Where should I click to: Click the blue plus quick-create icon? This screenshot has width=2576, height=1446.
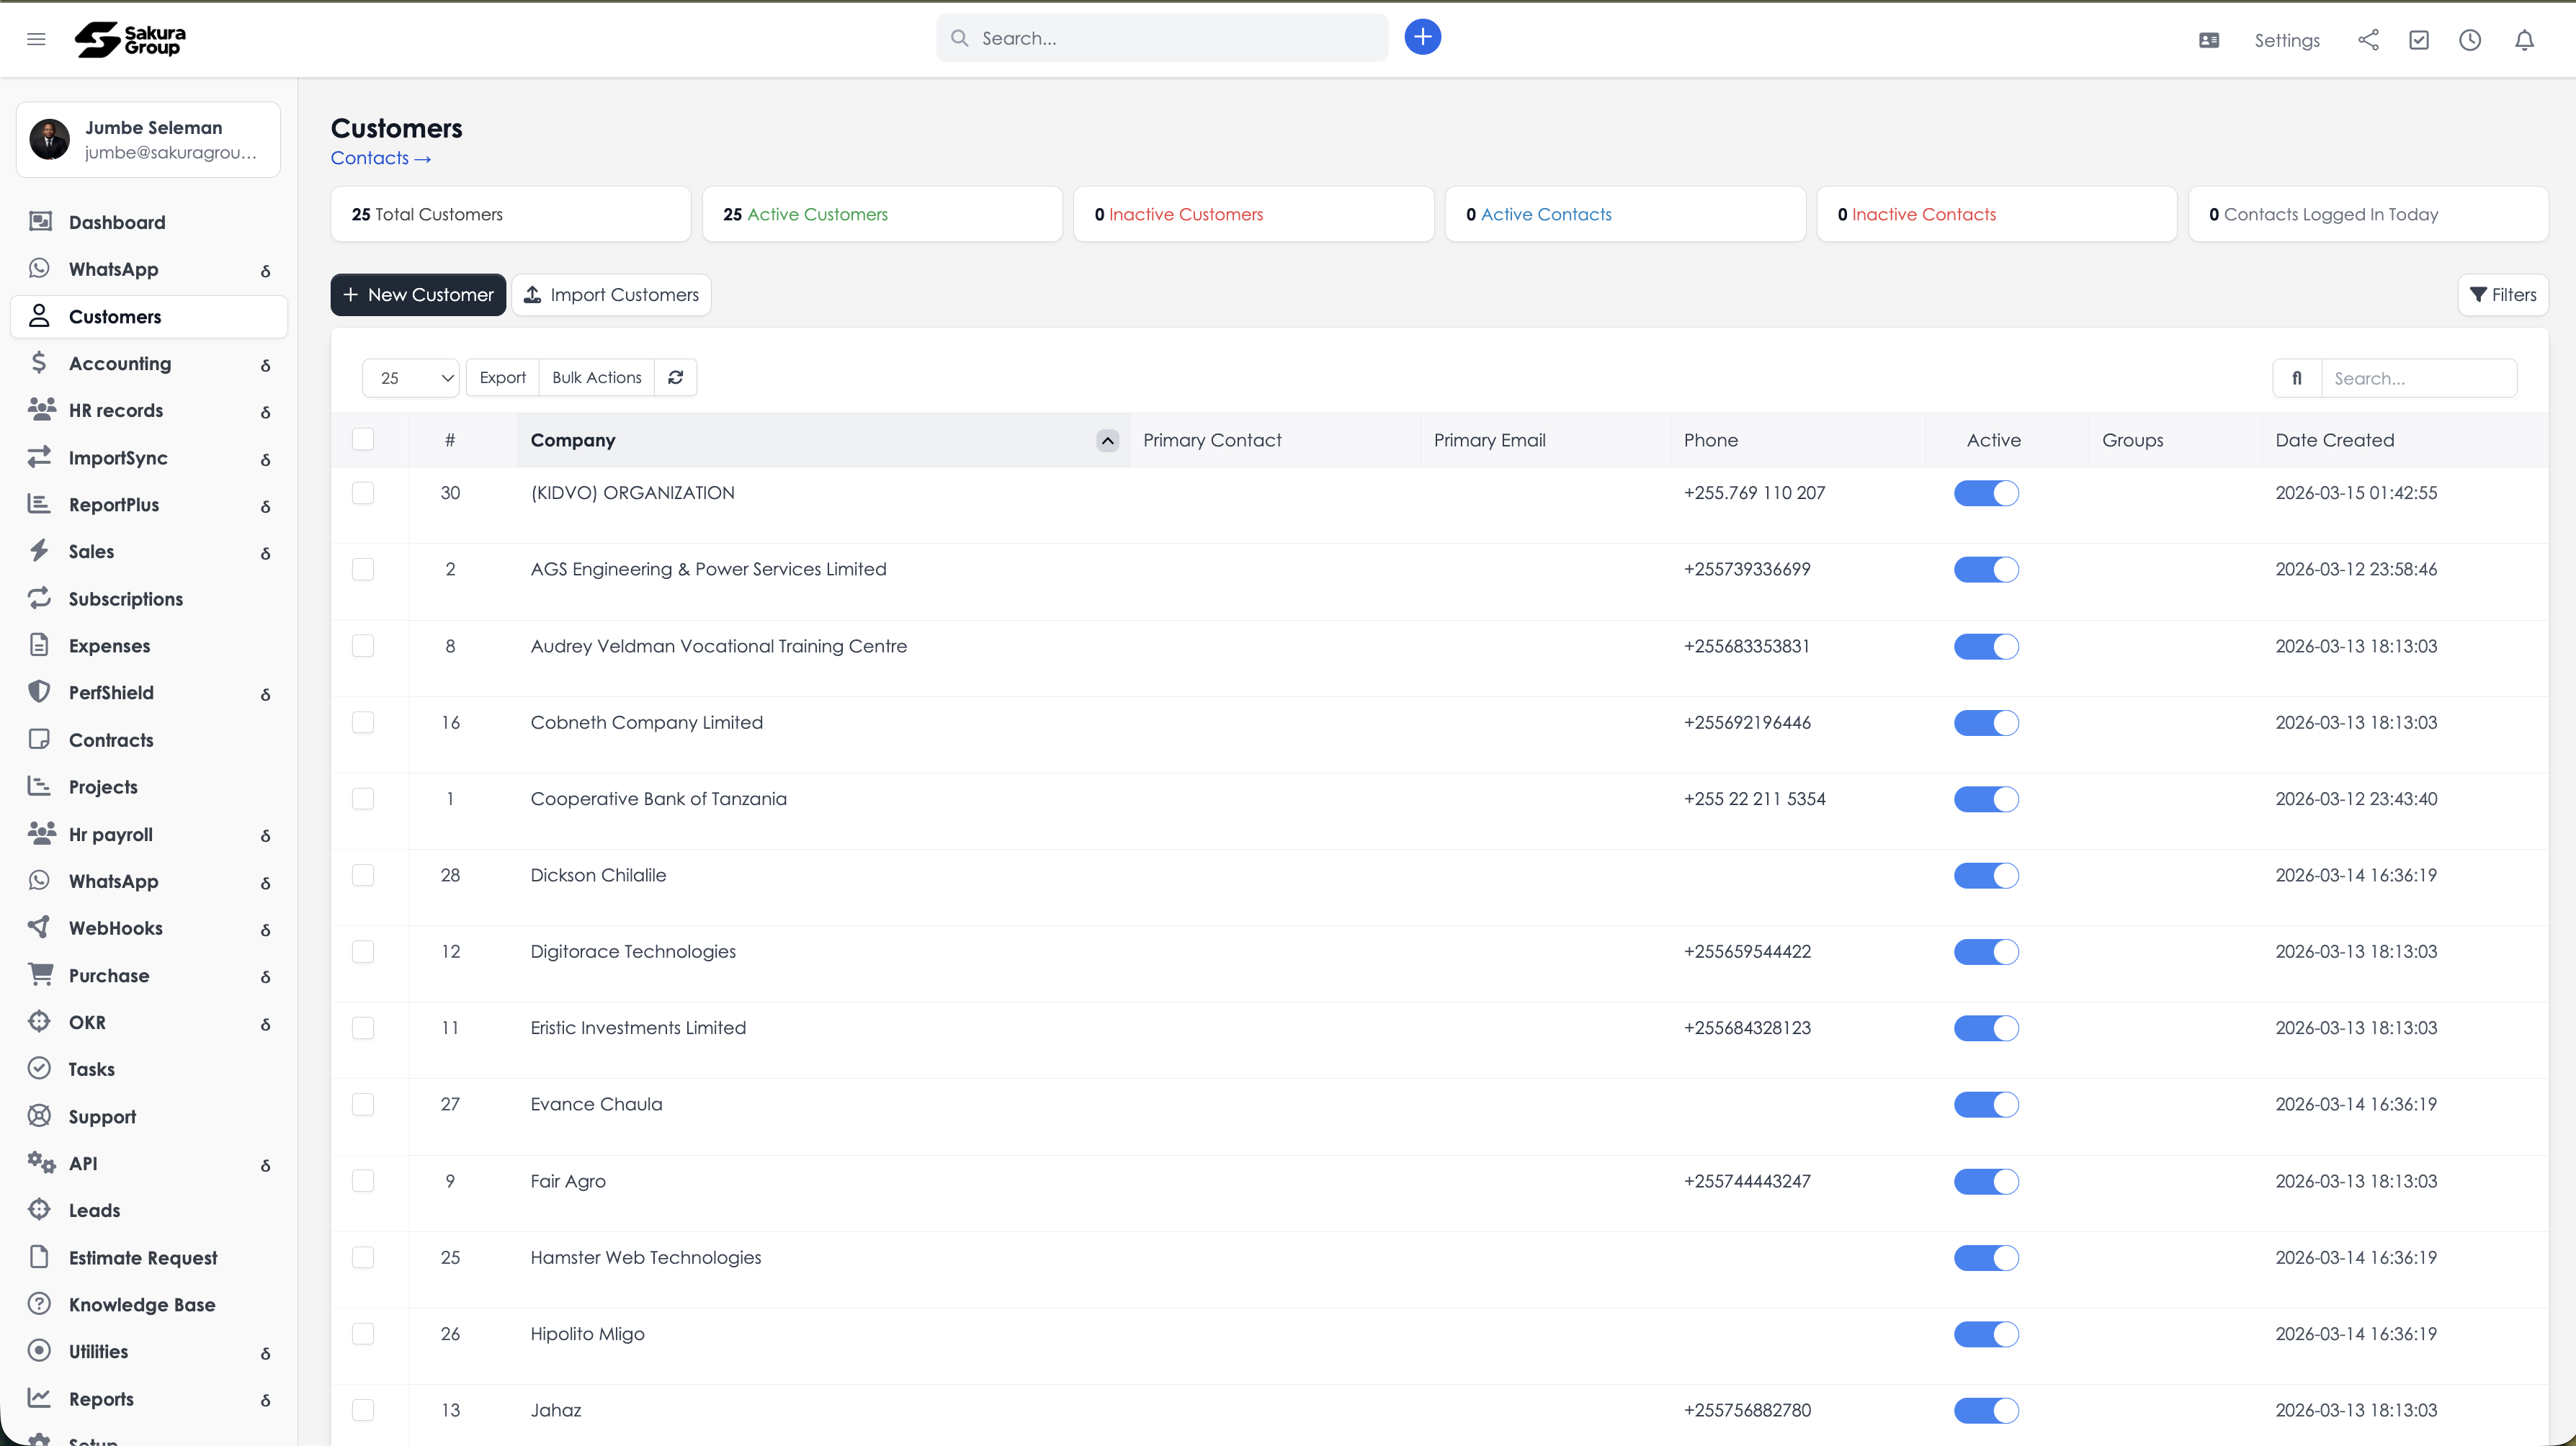1422,38
